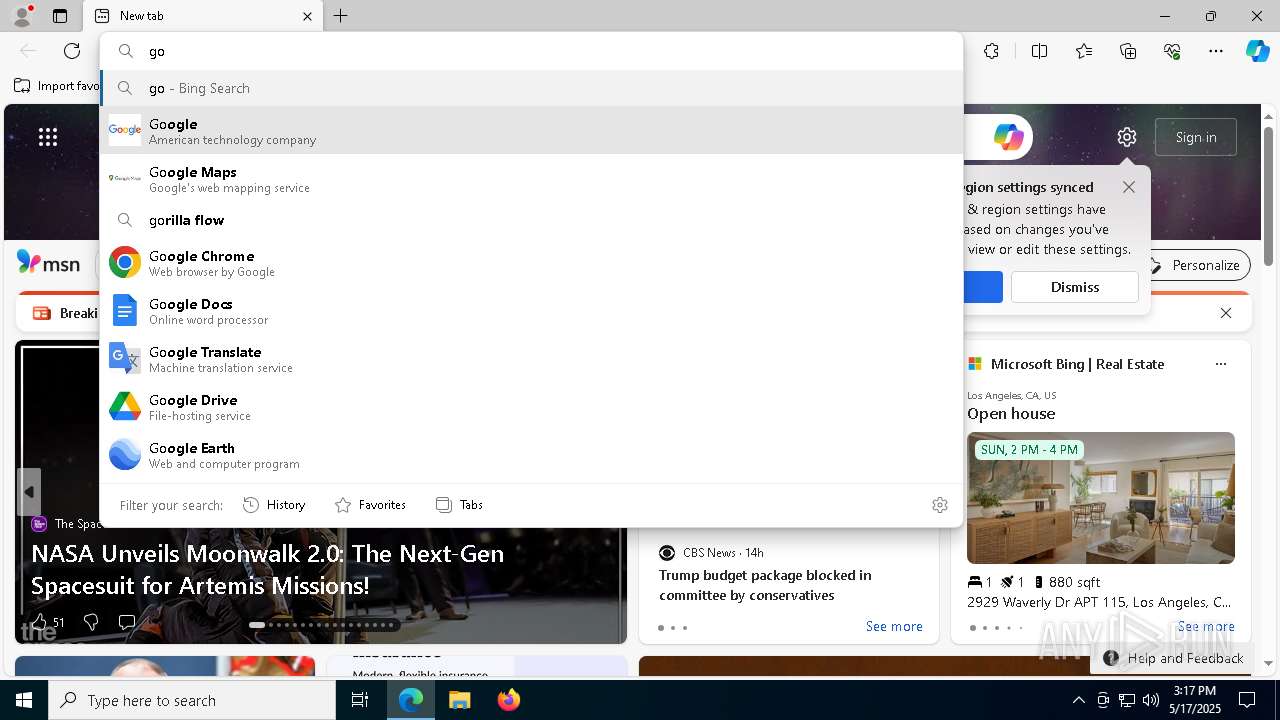This screenshot has height=720, width=1280.
Task: Open the Edge profile icon
Action: (21, 15)
